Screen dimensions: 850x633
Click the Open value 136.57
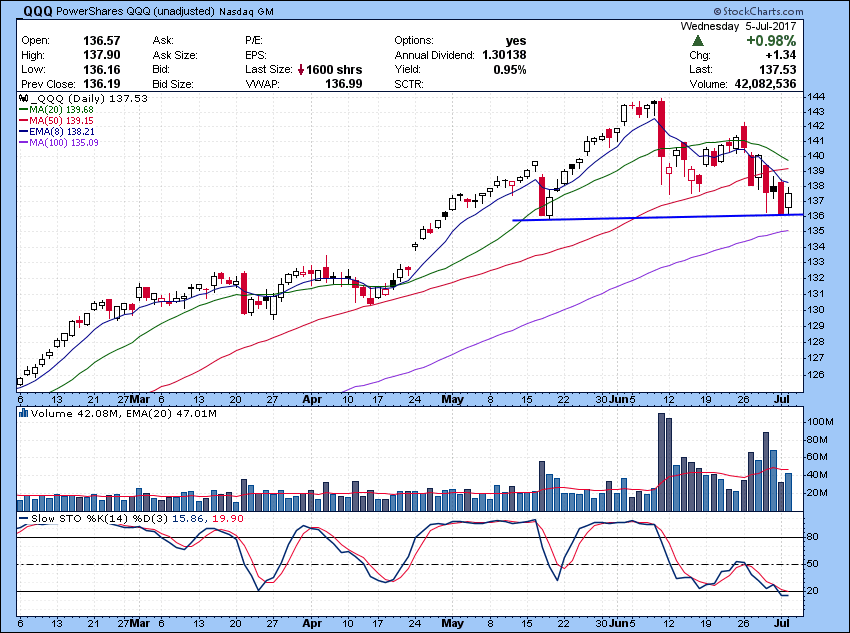pos(101,41)
